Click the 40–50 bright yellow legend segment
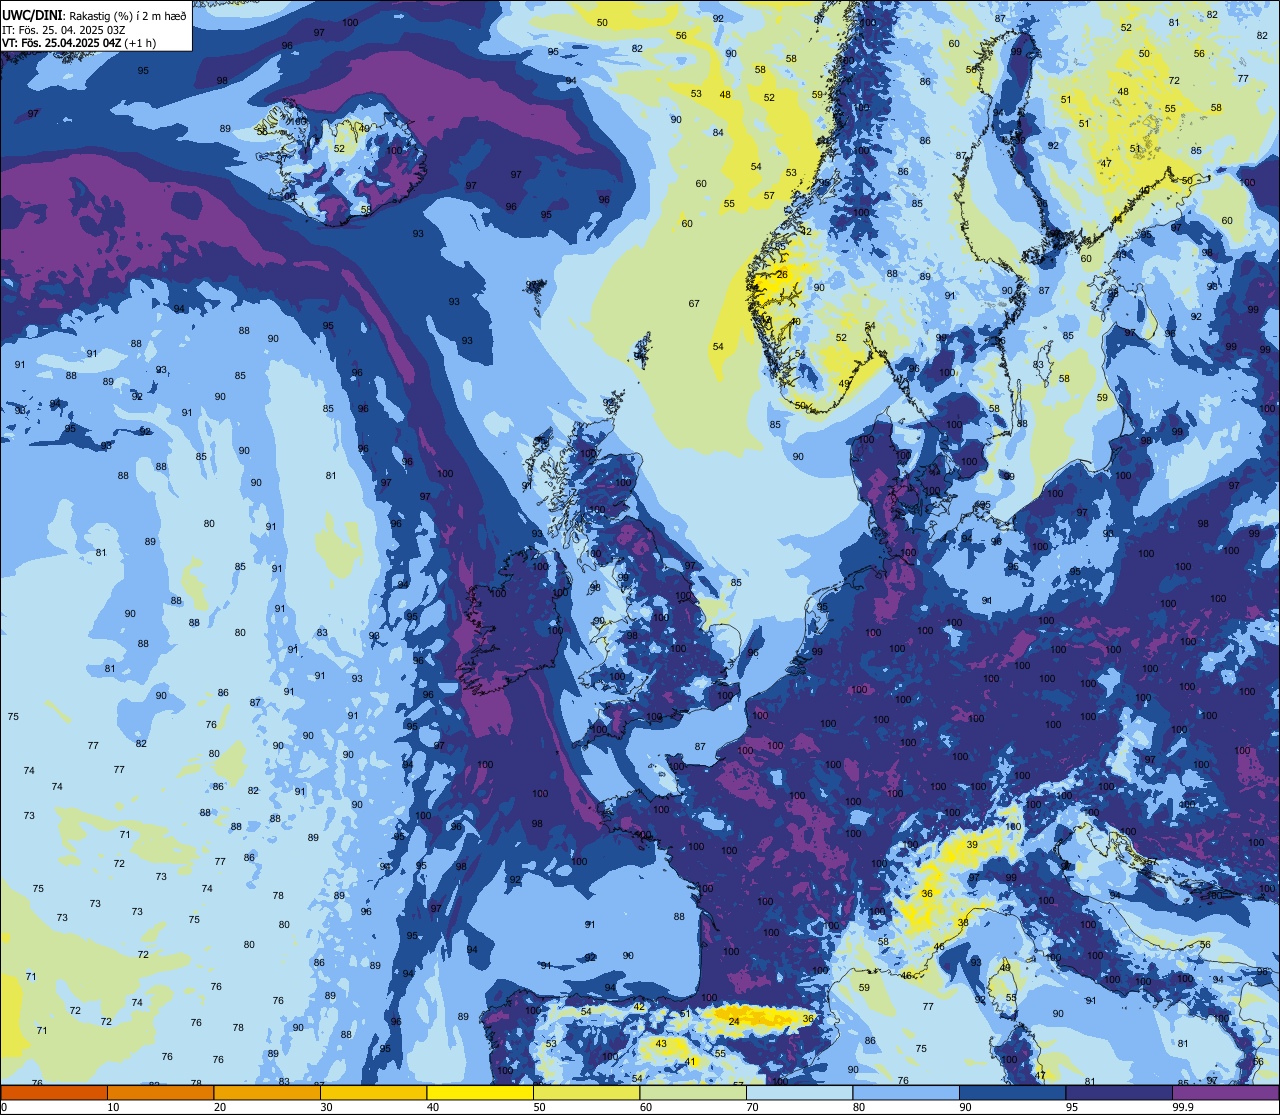Image resolution: width=1280 pixels, height=1115 pixels. click(x=480, y=1092)
